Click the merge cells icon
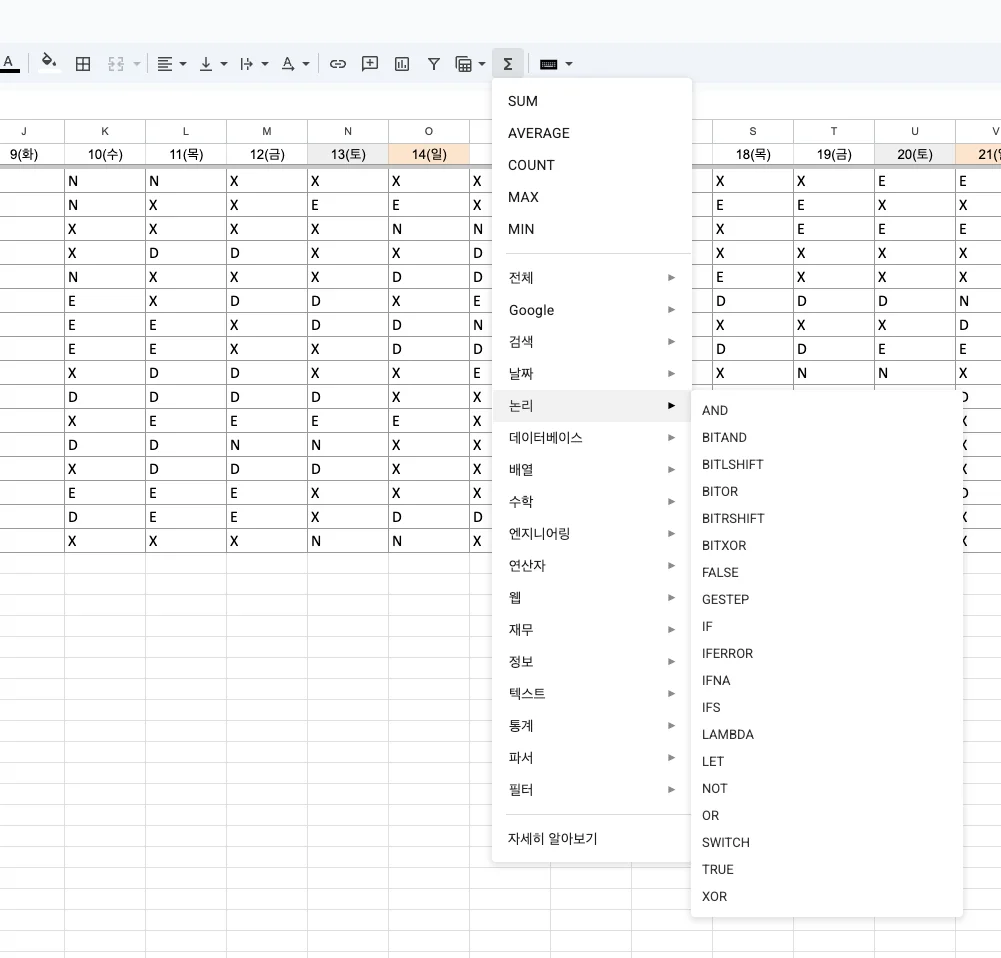1001x958 pixels. point(116,64)
